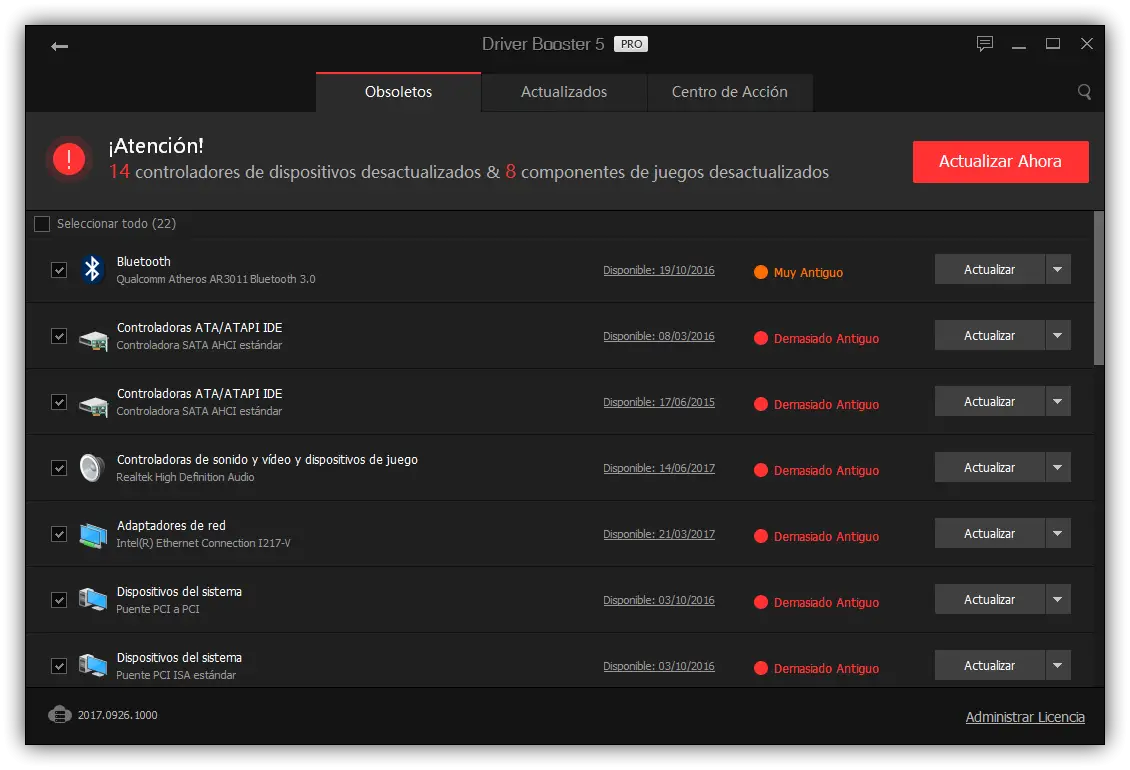The height and width of the screenshot is (770, 1130).
Task: Select the Realtek High Definition Audio row text
Action: coord(185,477)
